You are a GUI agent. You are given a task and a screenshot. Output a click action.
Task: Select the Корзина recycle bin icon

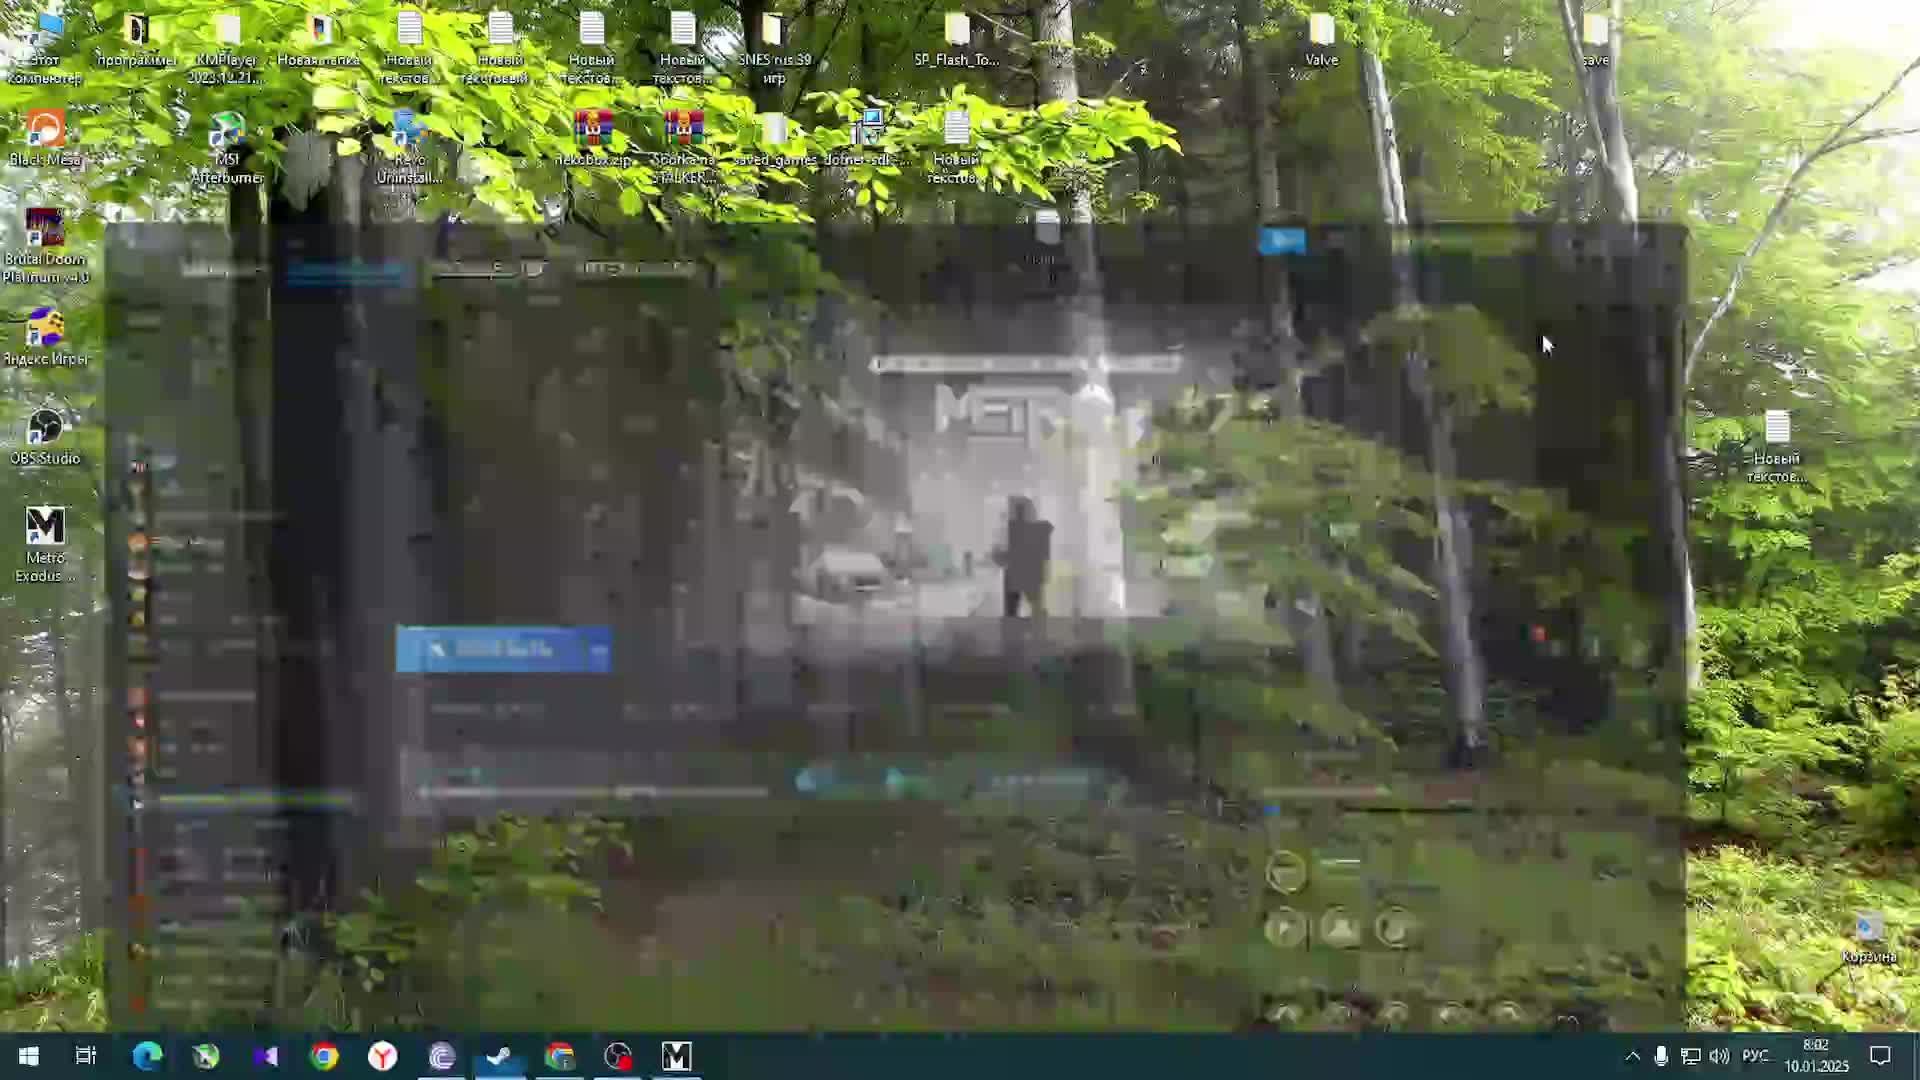[1868, 937]
